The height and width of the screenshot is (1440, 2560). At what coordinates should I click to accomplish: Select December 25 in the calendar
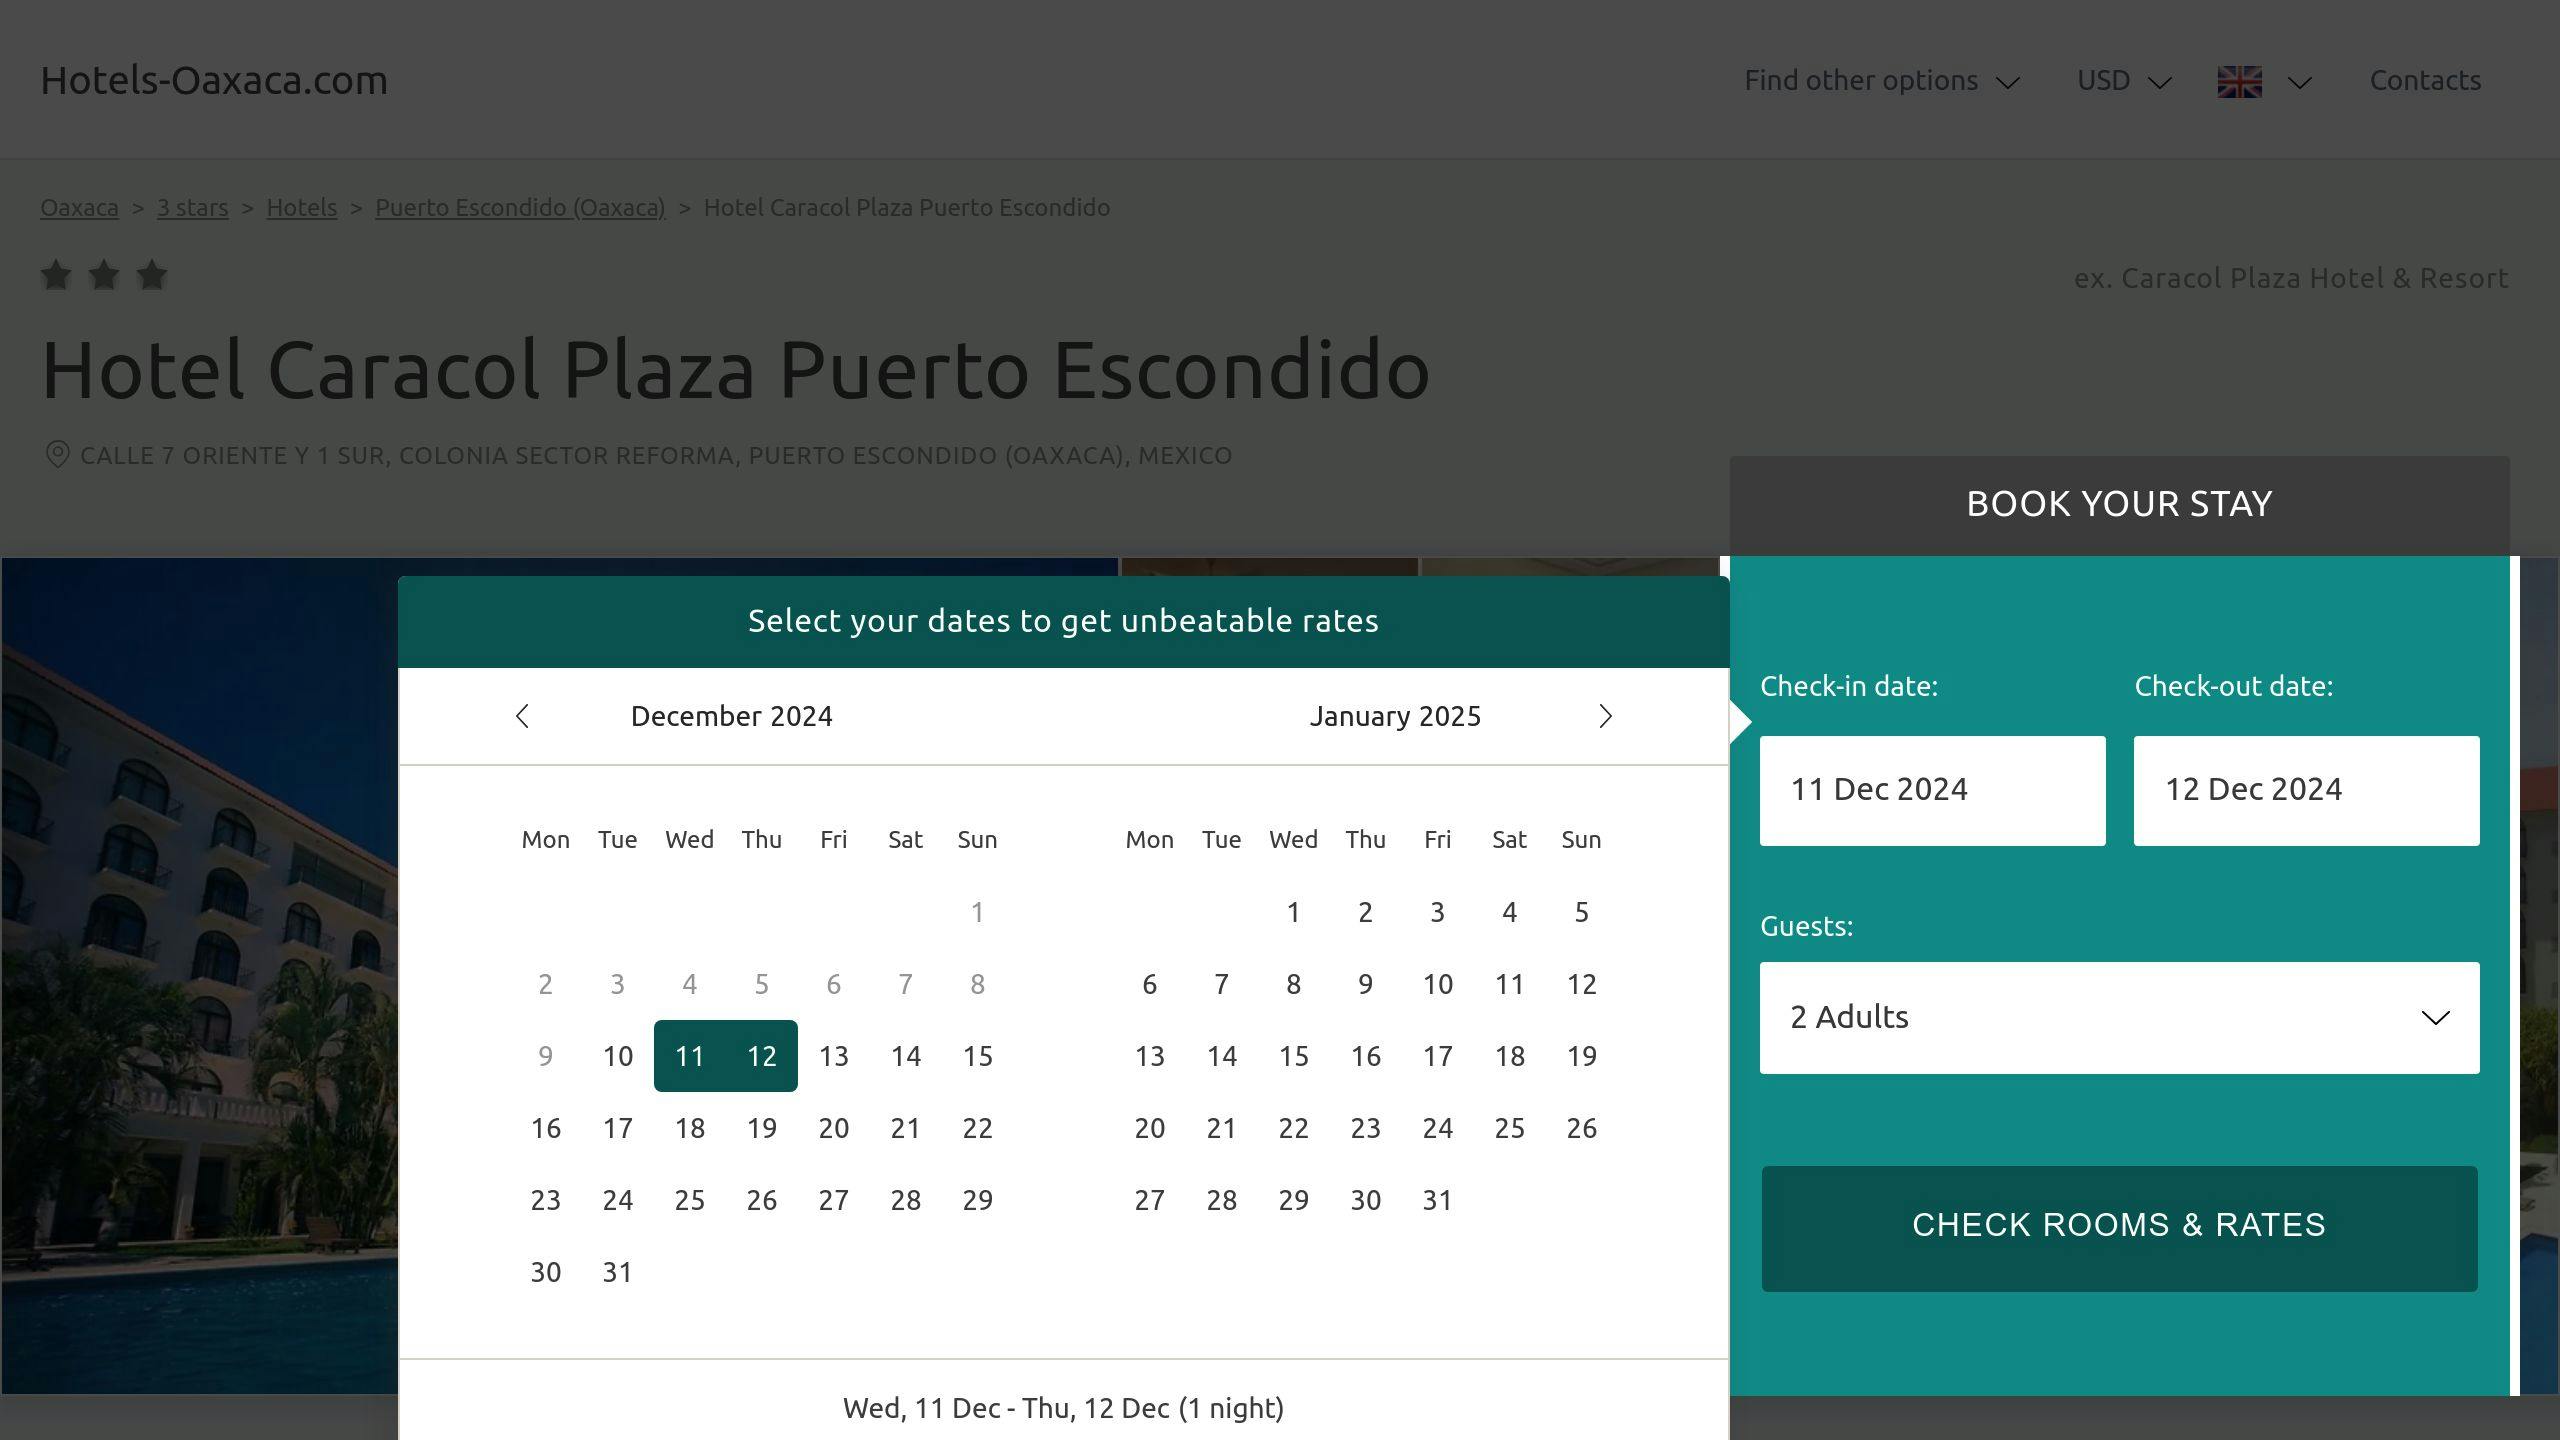689,1200
